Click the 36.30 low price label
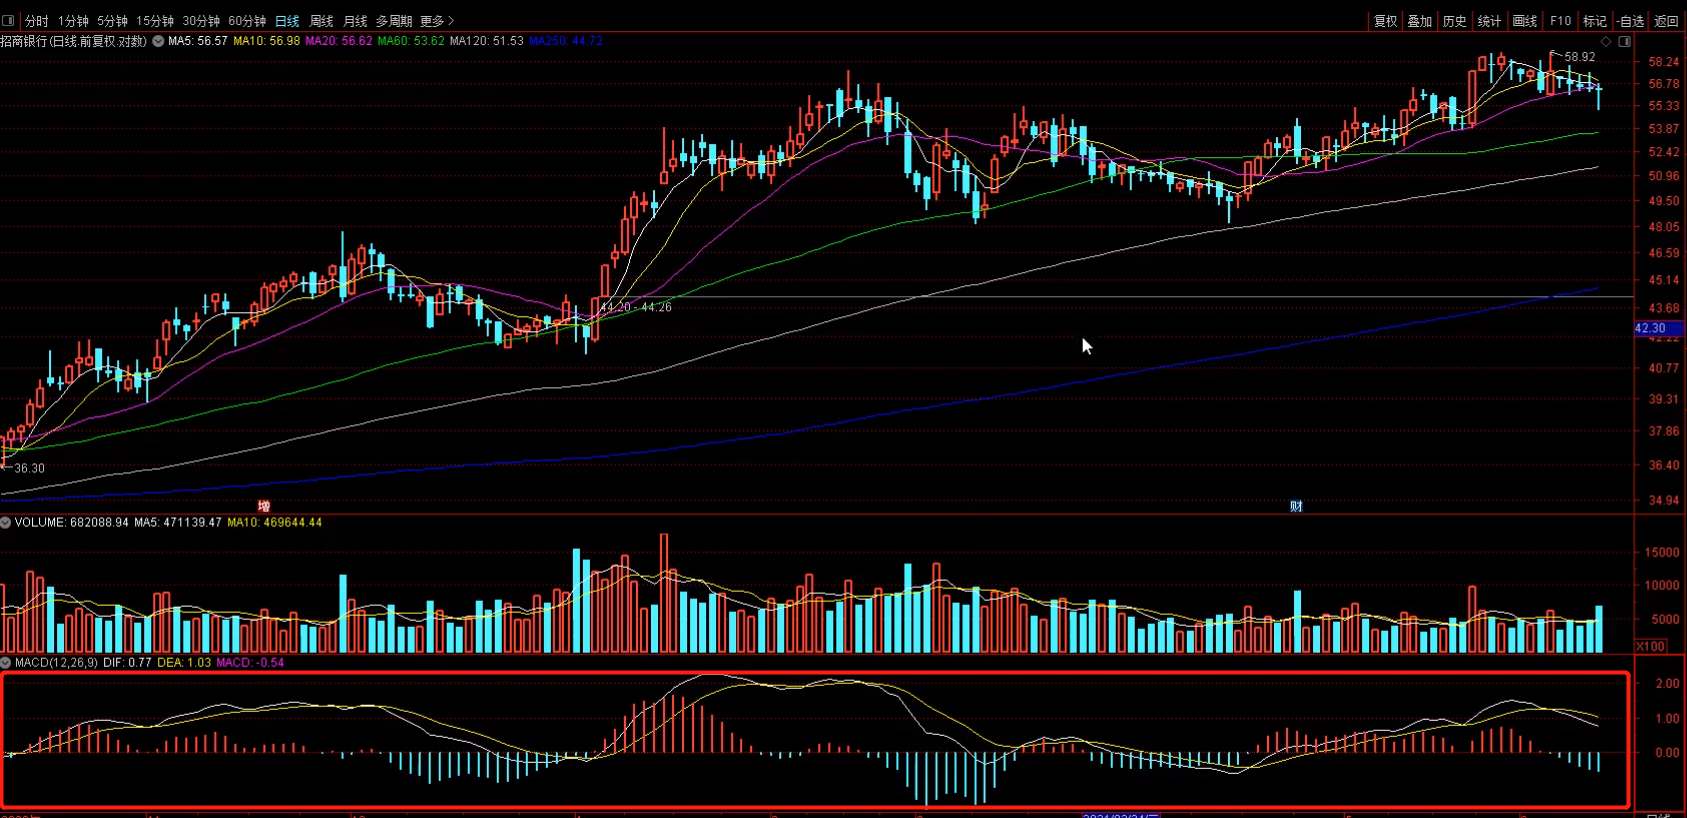The image size is (1687, 818). (29, 468)
